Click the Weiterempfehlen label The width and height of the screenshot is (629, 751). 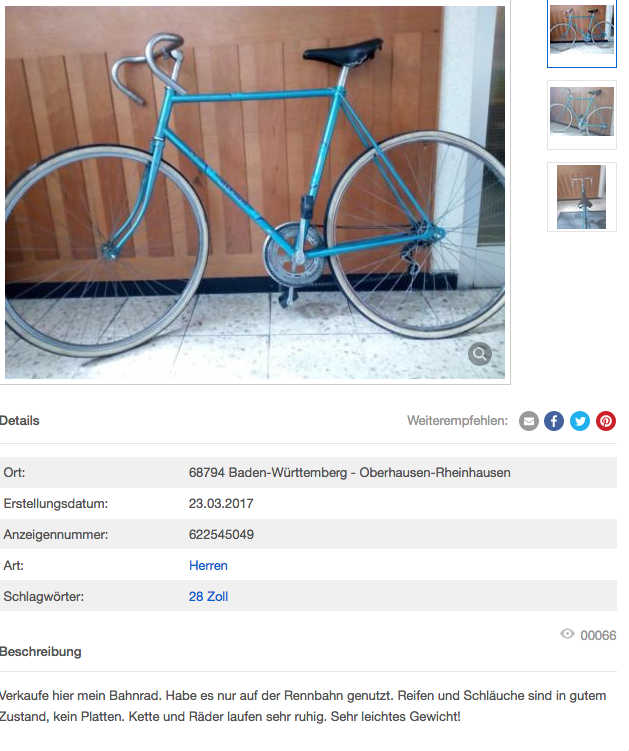tap(457, 421)
